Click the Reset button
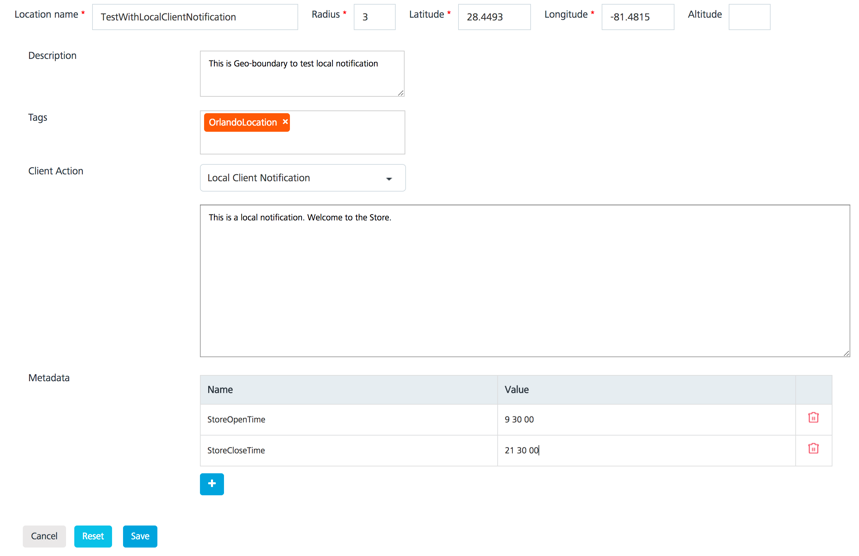This screenshot has width=859, height=556. 93,536
